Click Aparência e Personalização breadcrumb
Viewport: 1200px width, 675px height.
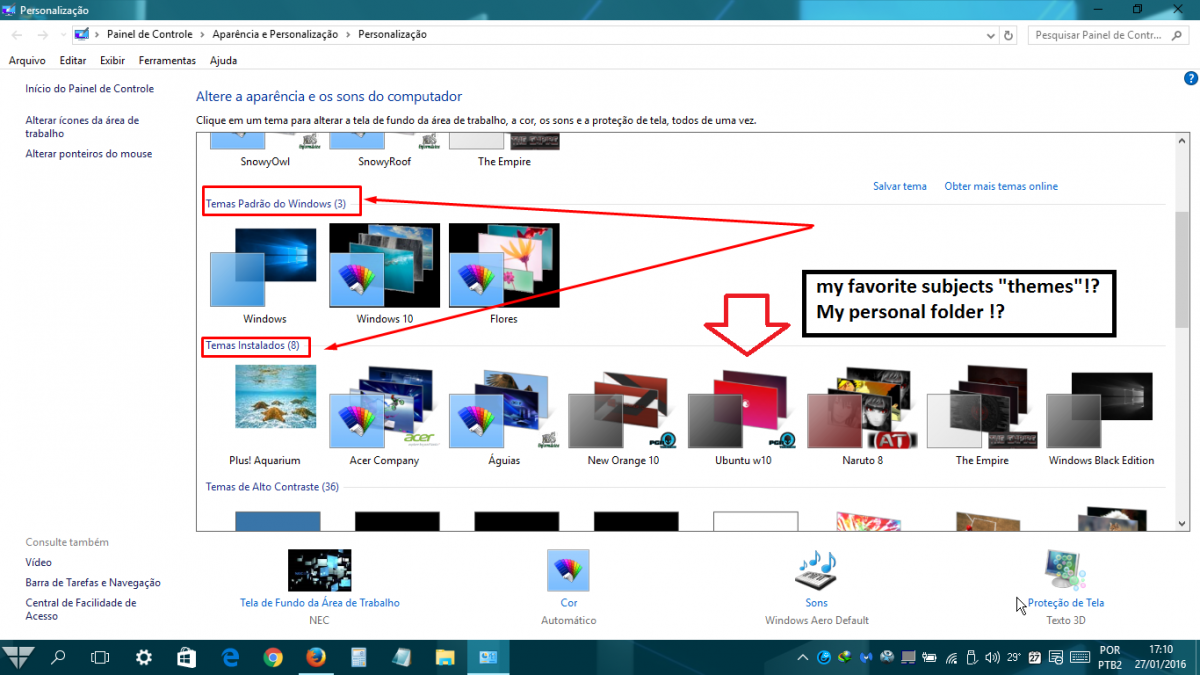tap(275, 34)
